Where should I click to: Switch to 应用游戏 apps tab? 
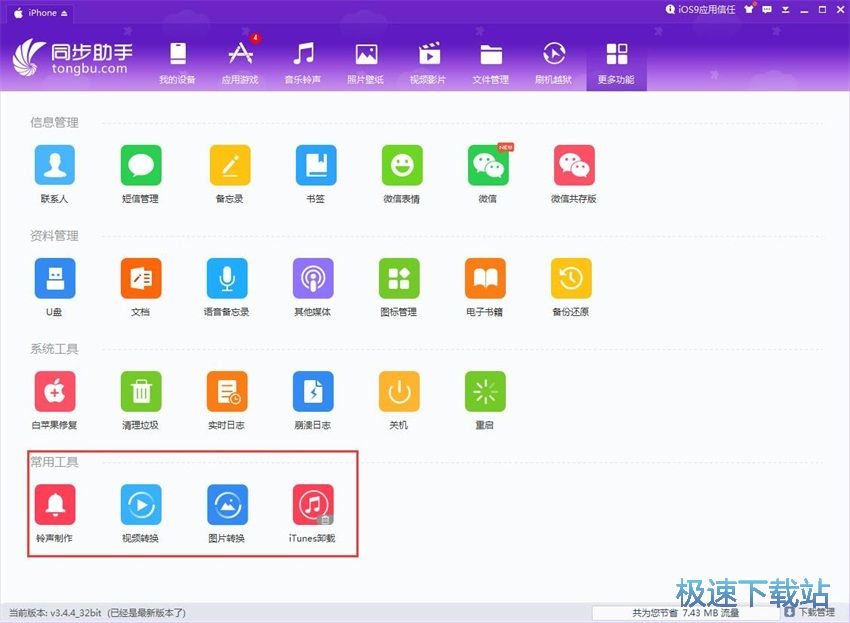click(x=240, y=63)
